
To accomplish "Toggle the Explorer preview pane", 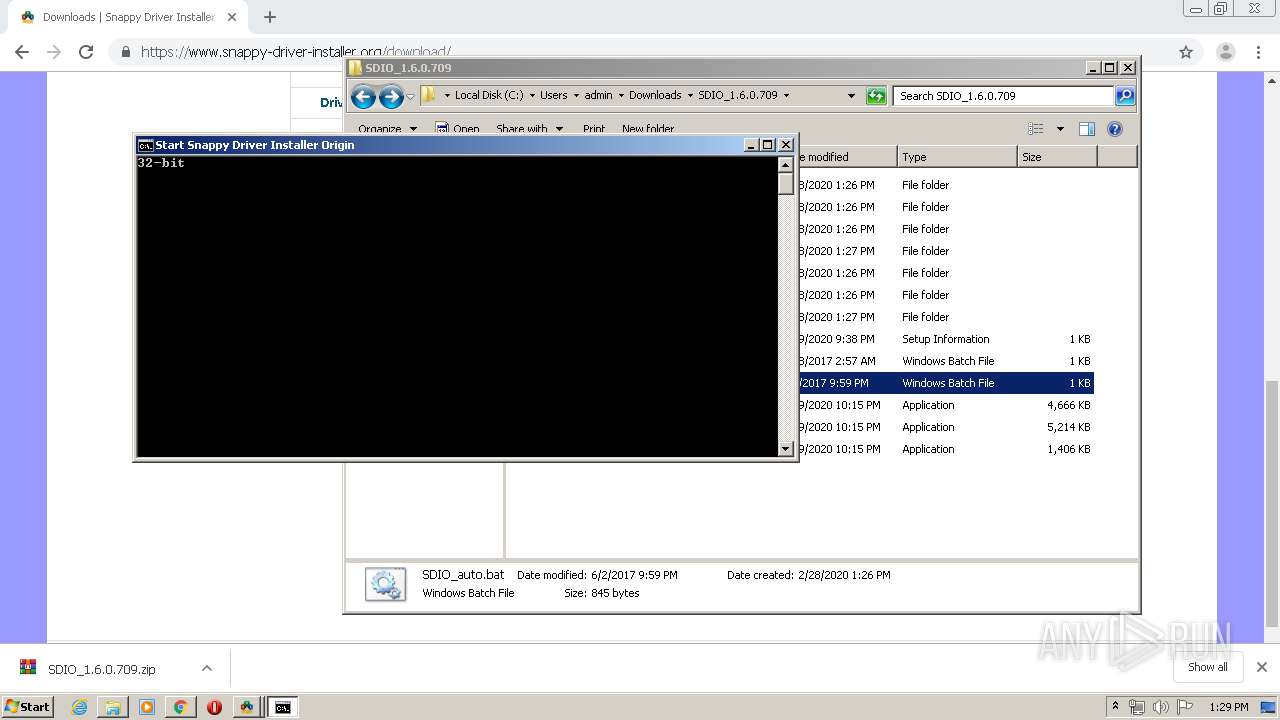I will tap(1087, 129).
